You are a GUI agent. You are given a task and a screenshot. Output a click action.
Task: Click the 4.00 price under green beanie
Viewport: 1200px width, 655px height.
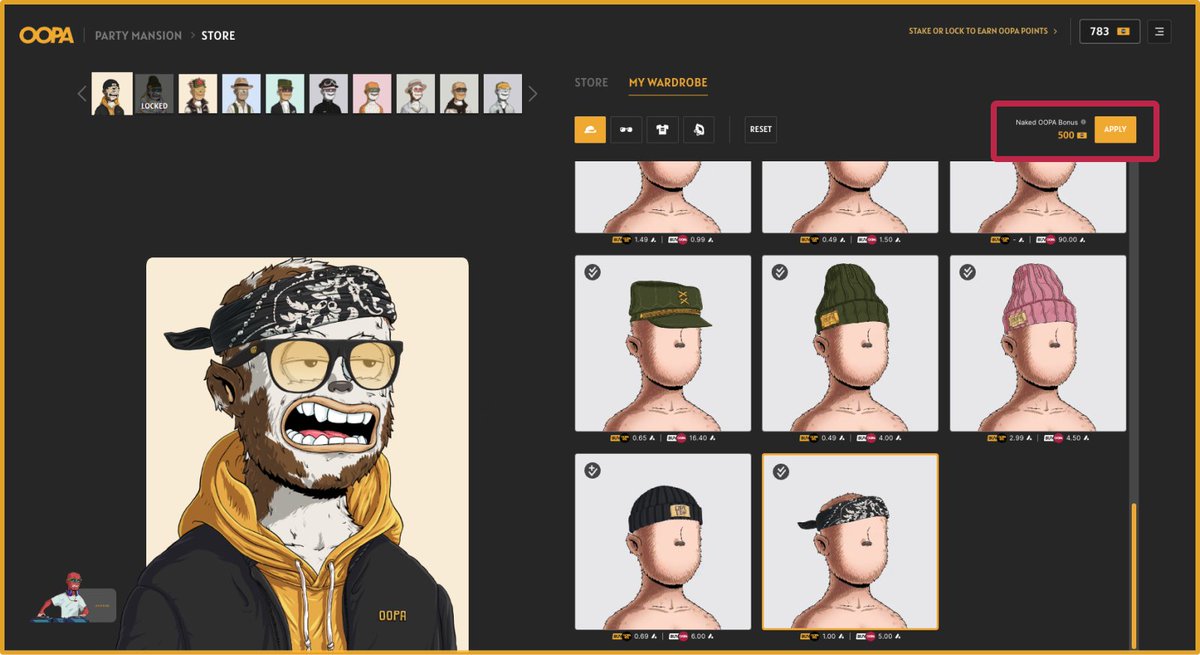pyautogui.click(x=885, y=438)
